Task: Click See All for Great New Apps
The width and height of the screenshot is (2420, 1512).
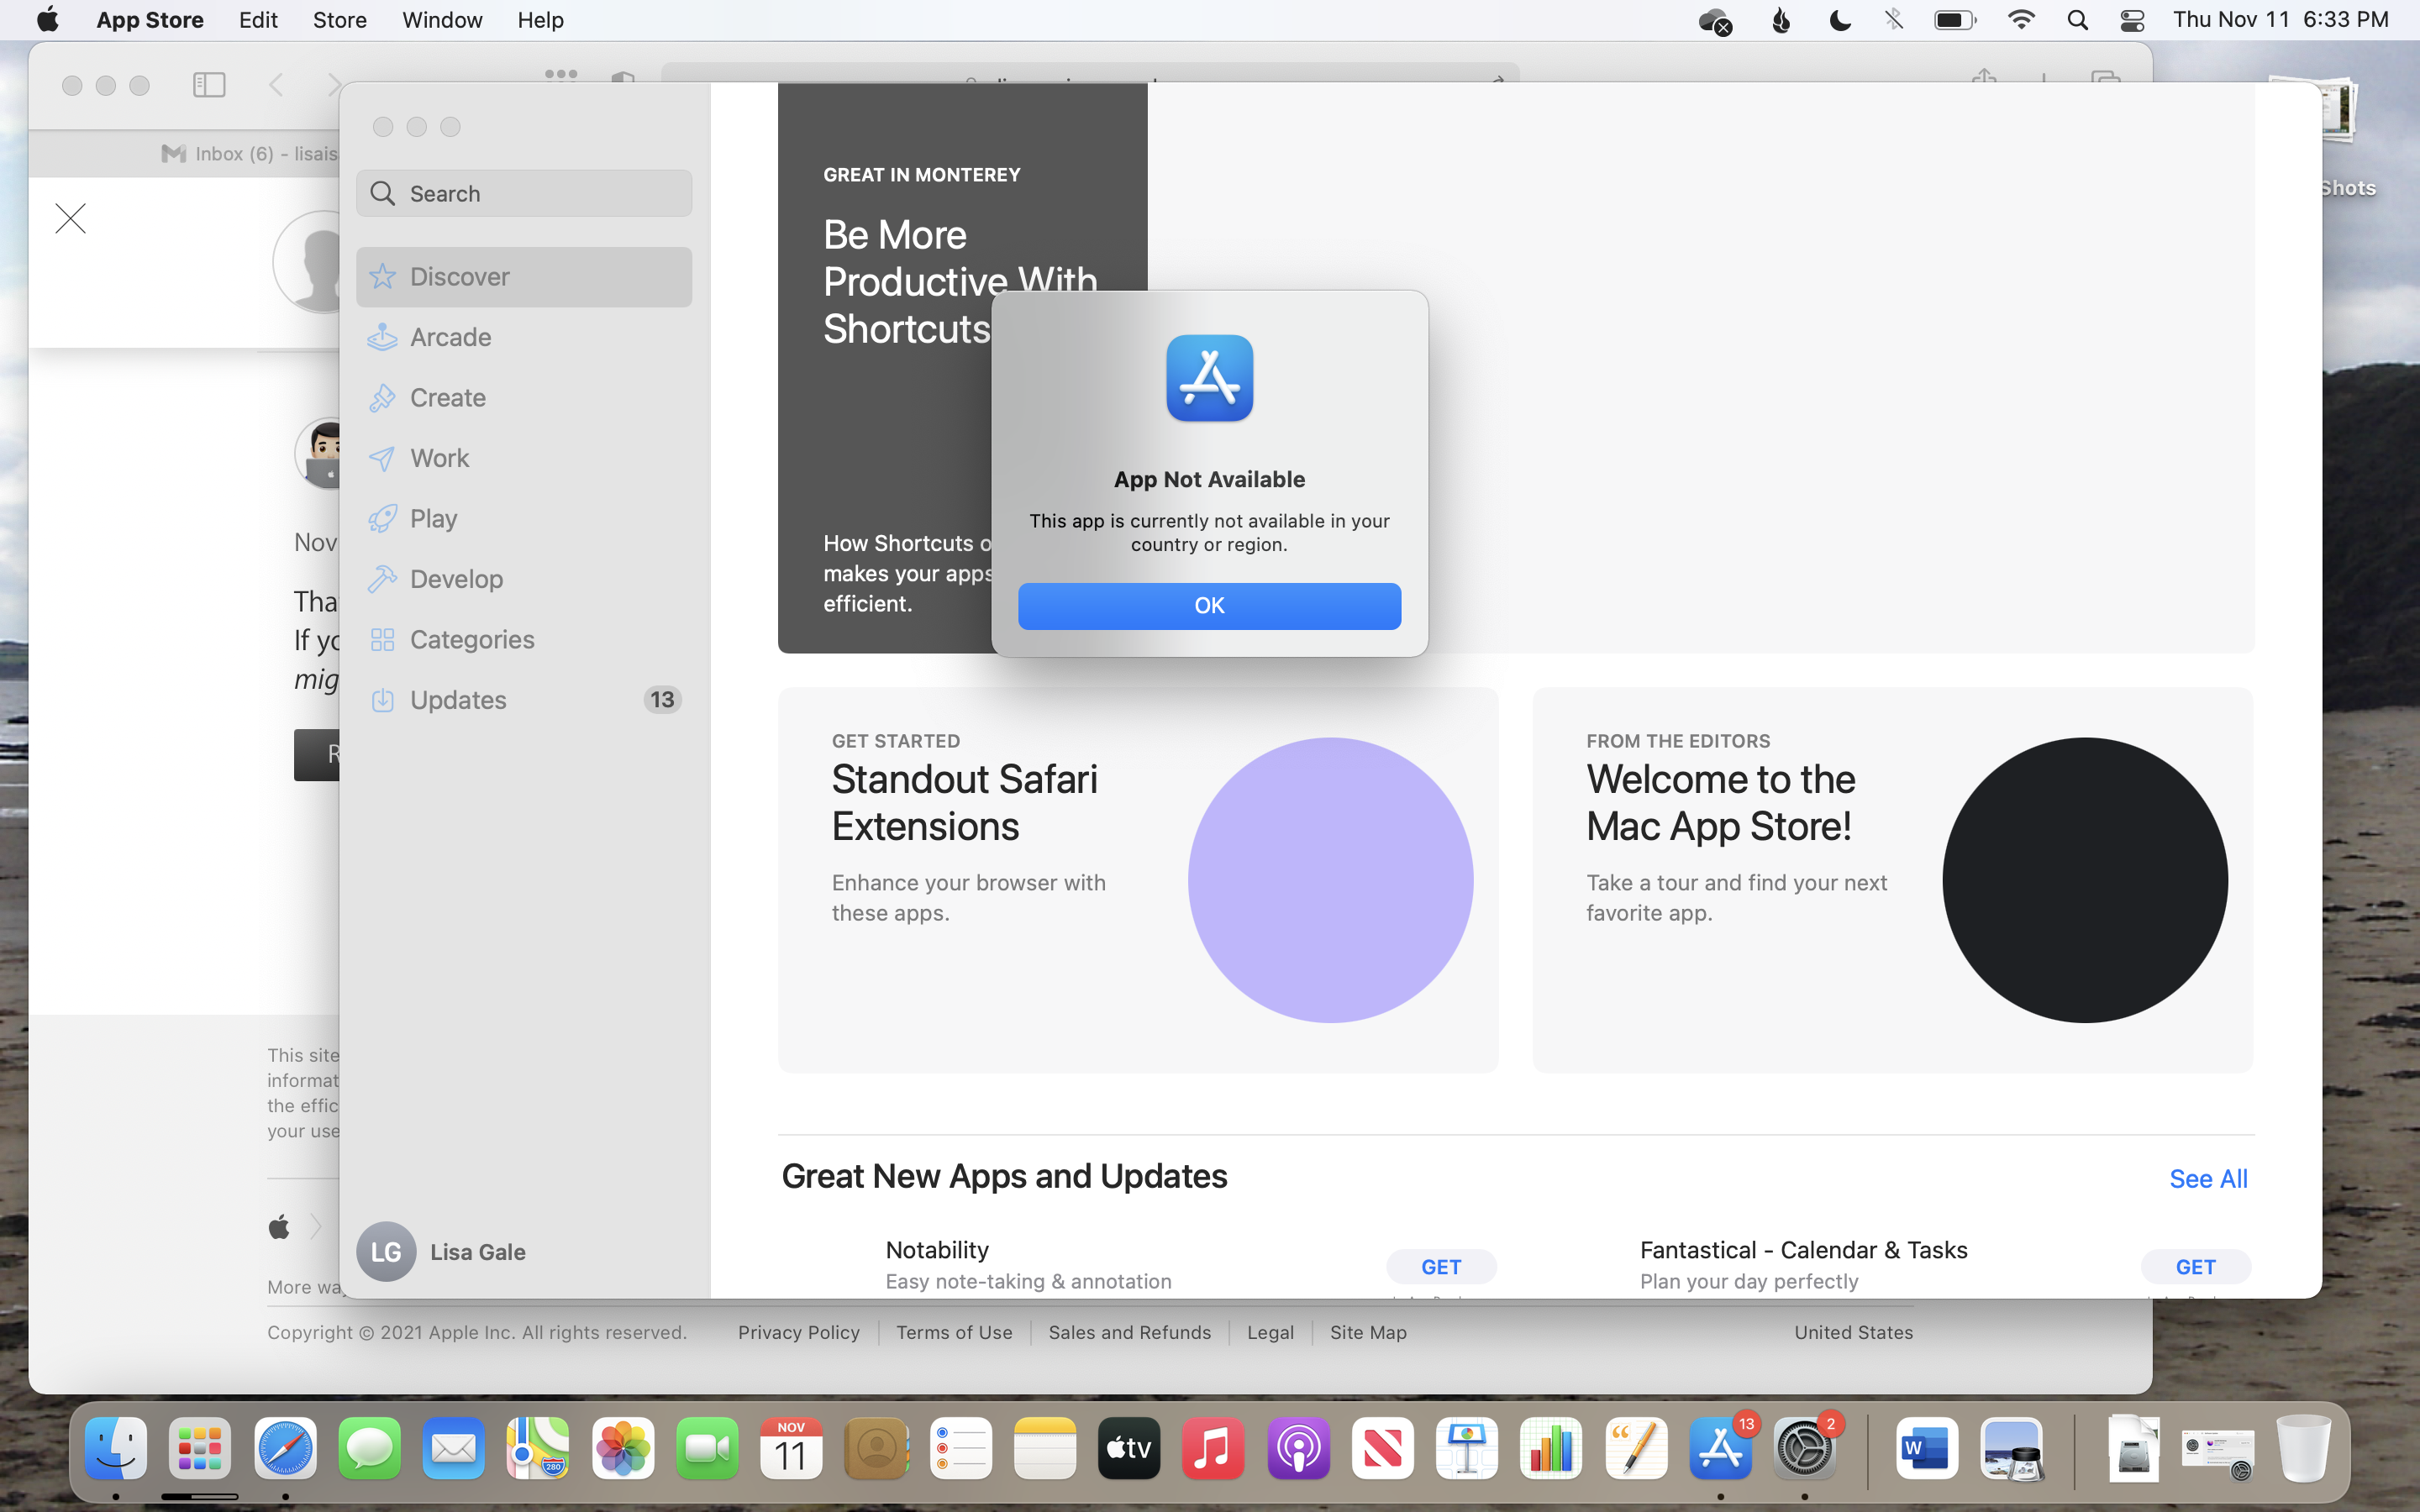Action: click(2208, 1178)
